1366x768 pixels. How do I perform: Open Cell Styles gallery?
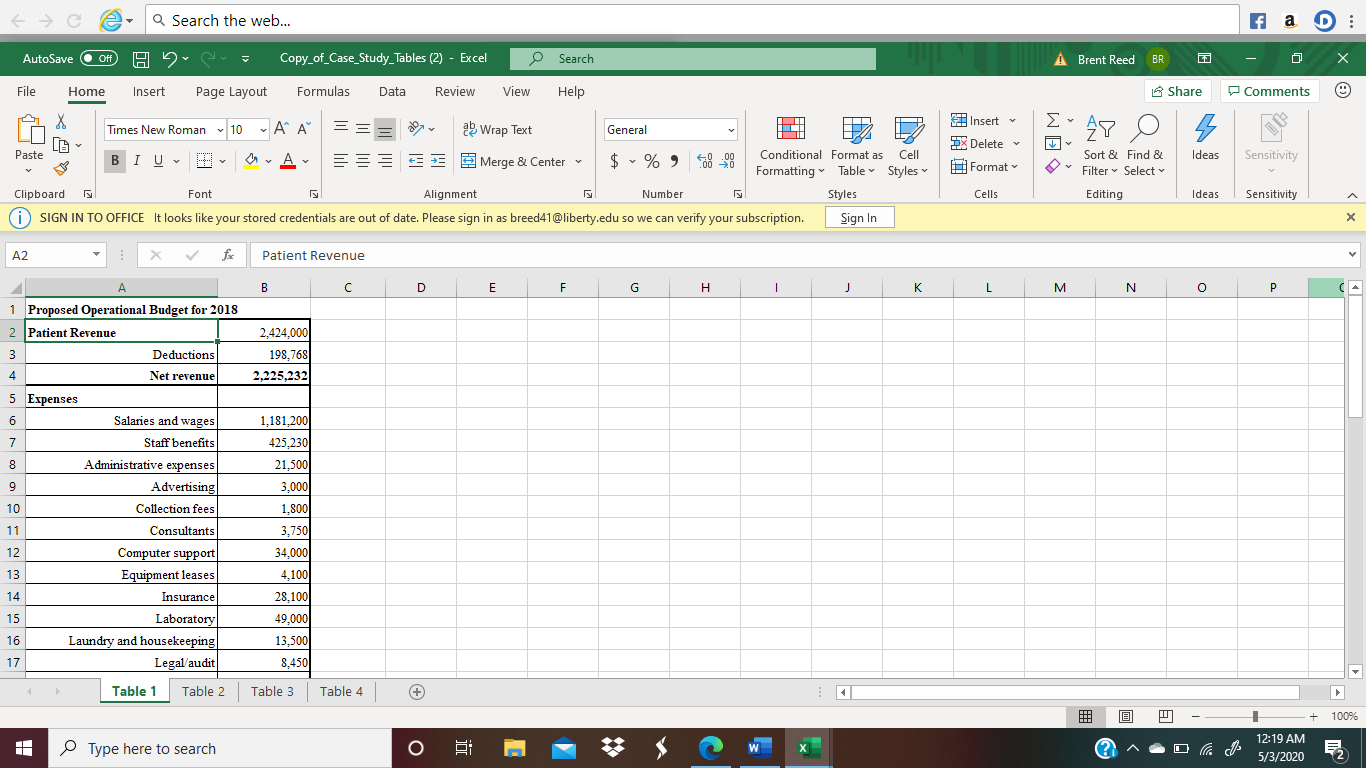coord(909,145)
